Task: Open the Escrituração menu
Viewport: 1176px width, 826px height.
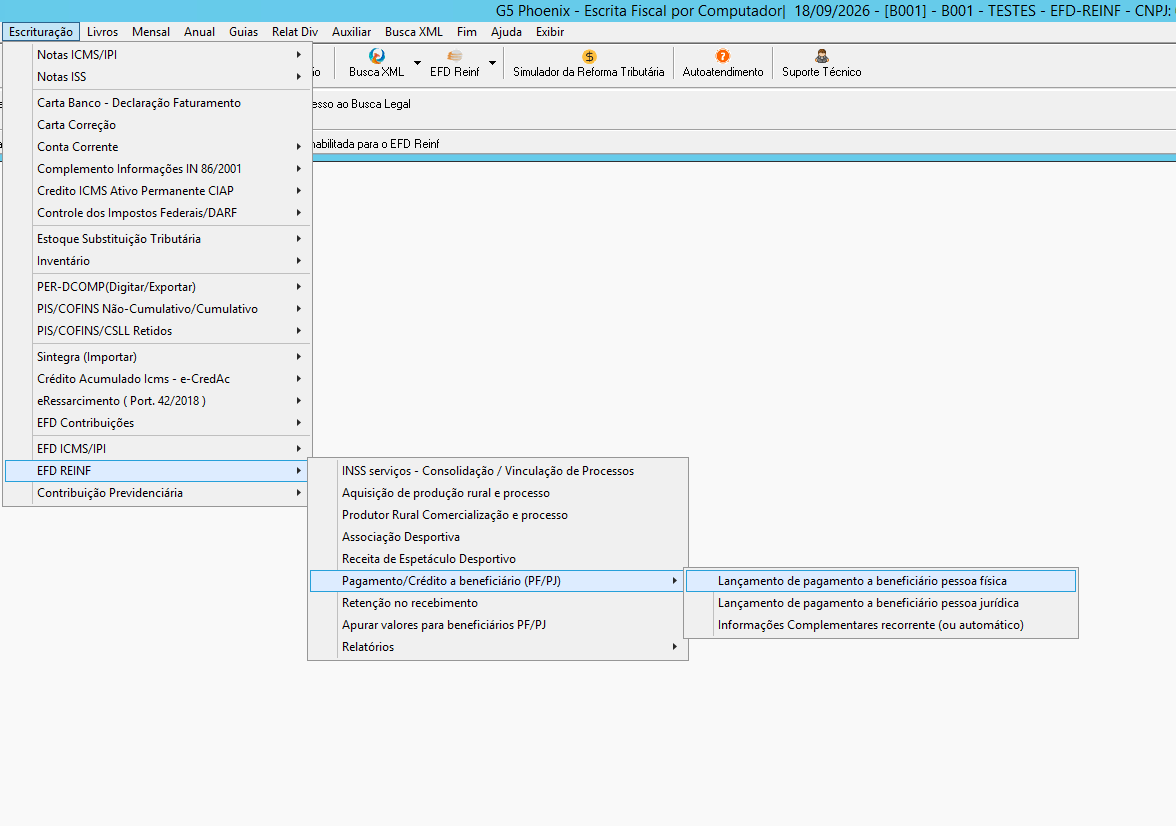Action: pos(41,32)
